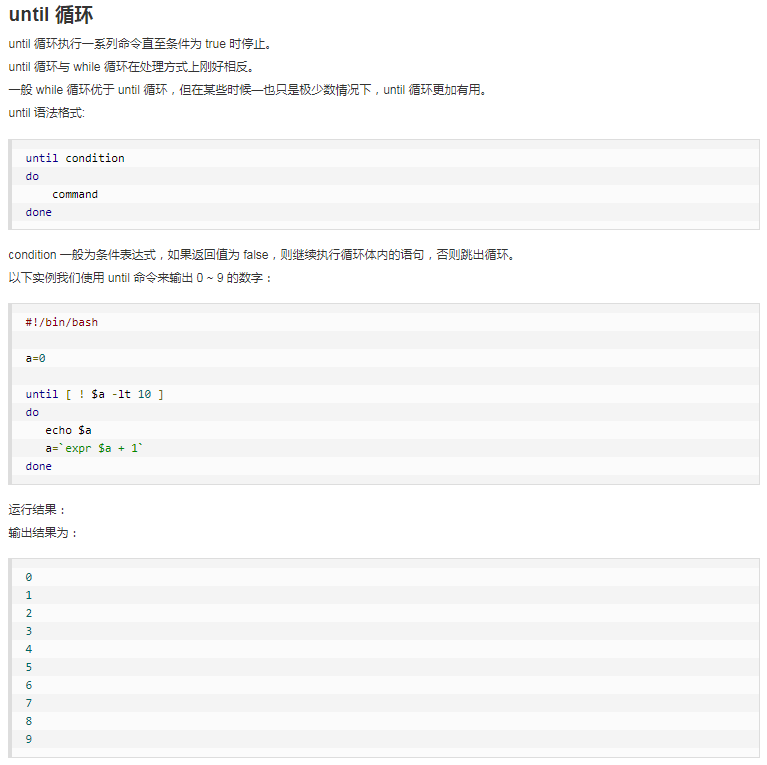
Task: Click the code line "echo $a"
Action: tap(68, 430)
